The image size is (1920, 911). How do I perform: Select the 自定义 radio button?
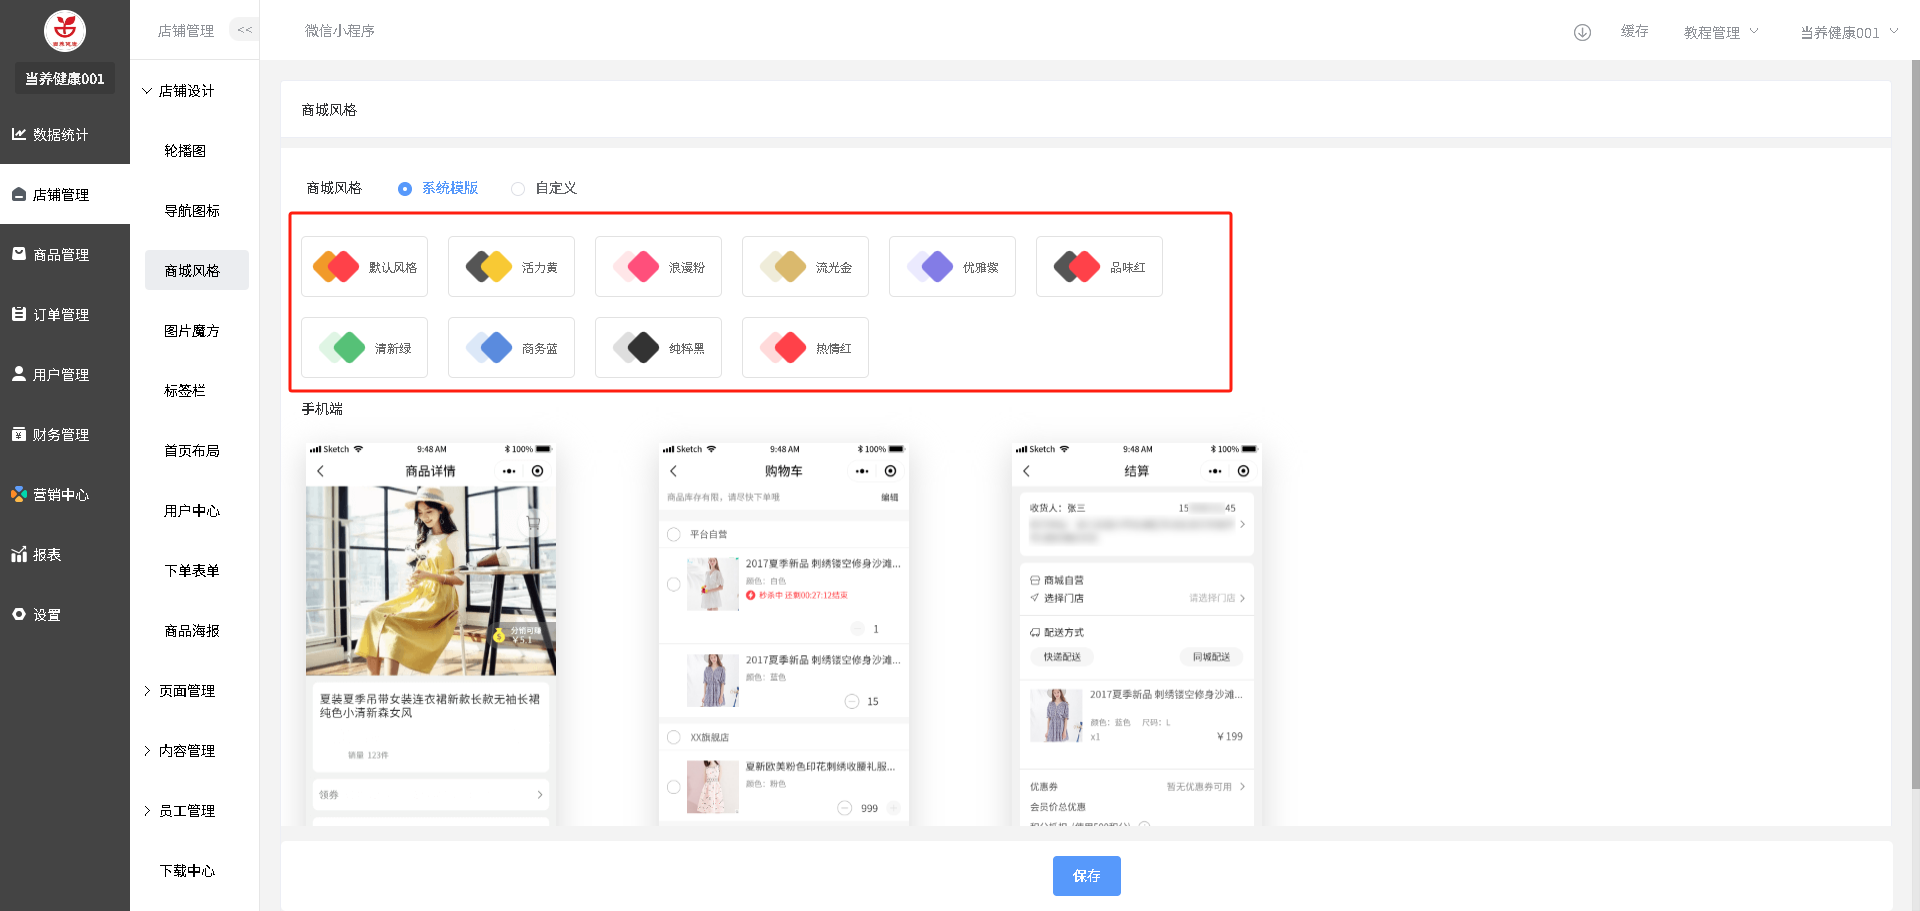click(518, 189)
